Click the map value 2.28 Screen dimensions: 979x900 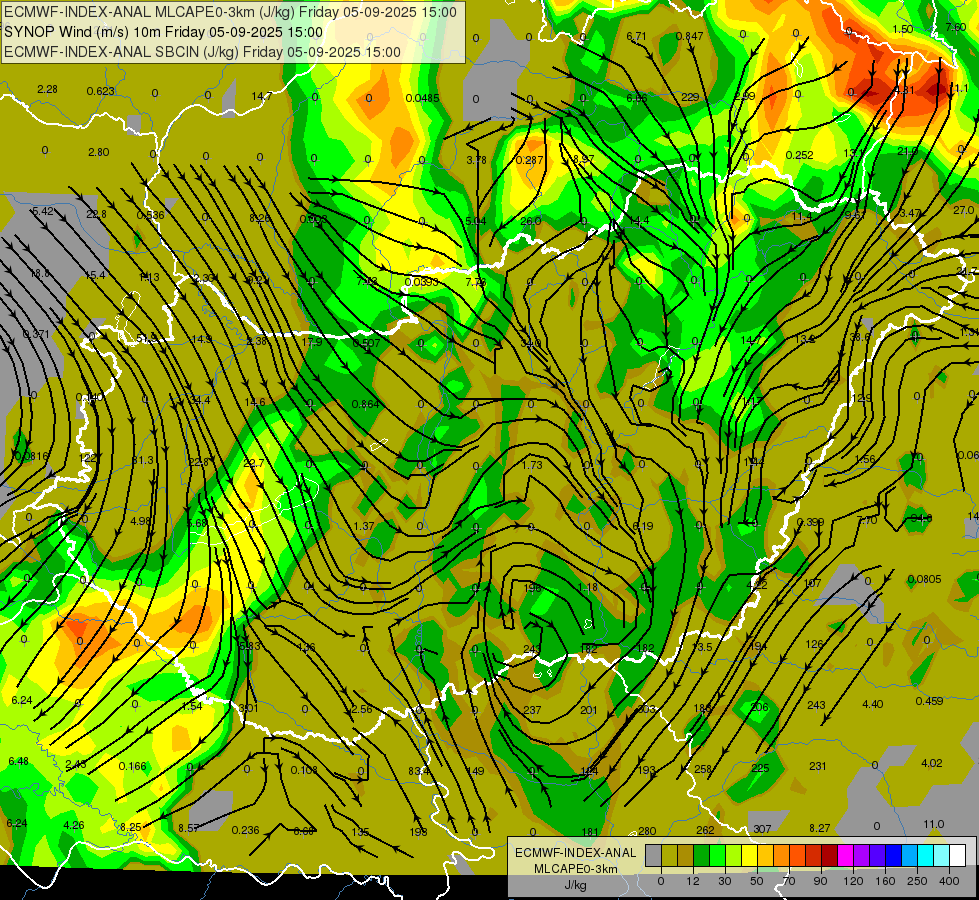click(47, 89)
